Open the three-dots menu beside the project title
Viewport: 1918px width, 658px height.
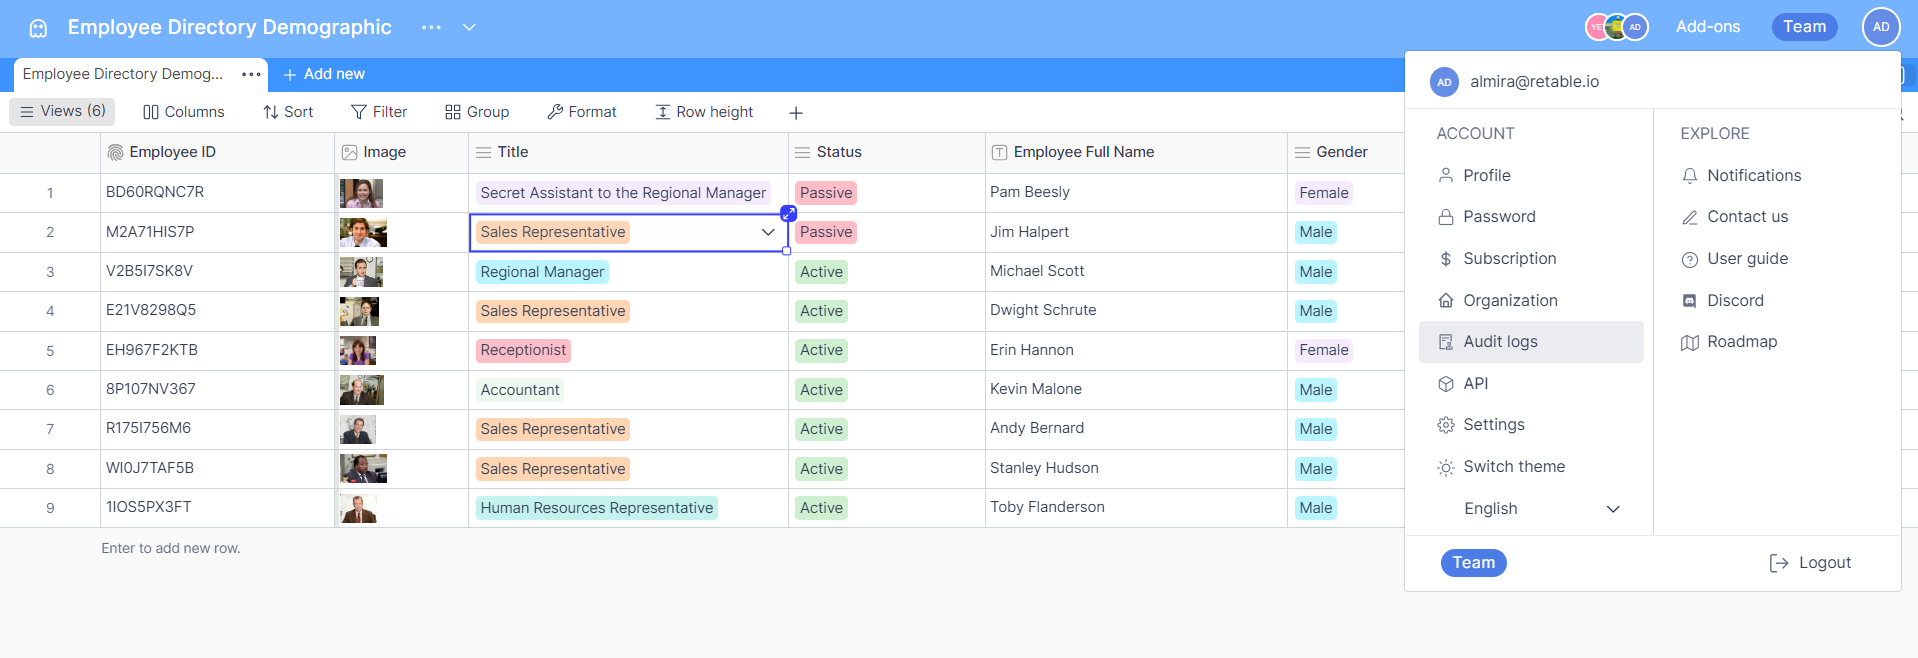[x=431, y=28]
